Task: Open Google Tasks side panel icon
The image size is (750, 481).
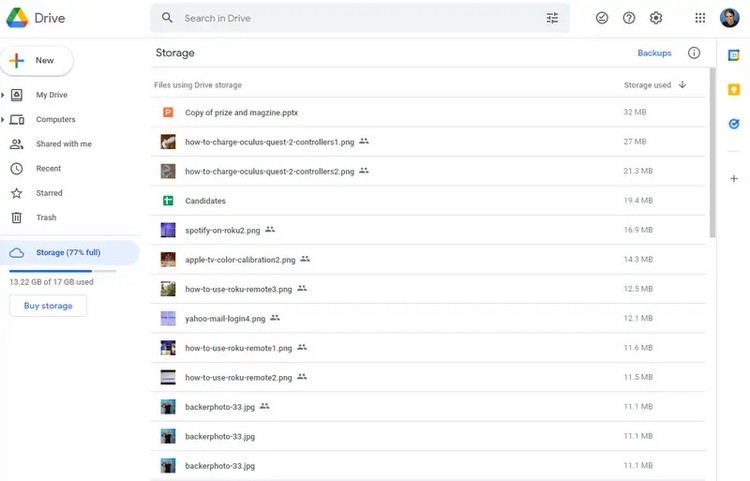Action: point(734,124)
